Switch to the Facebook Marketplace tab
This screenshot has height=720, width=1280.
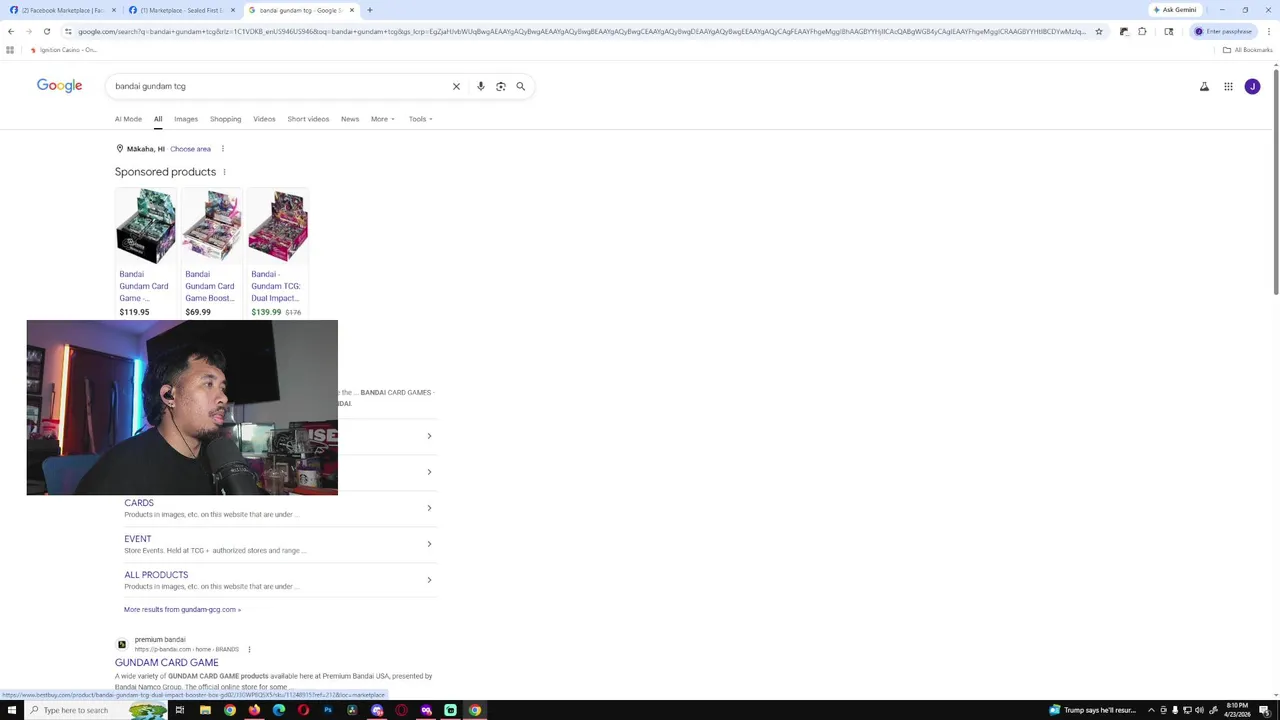point(63,10)
